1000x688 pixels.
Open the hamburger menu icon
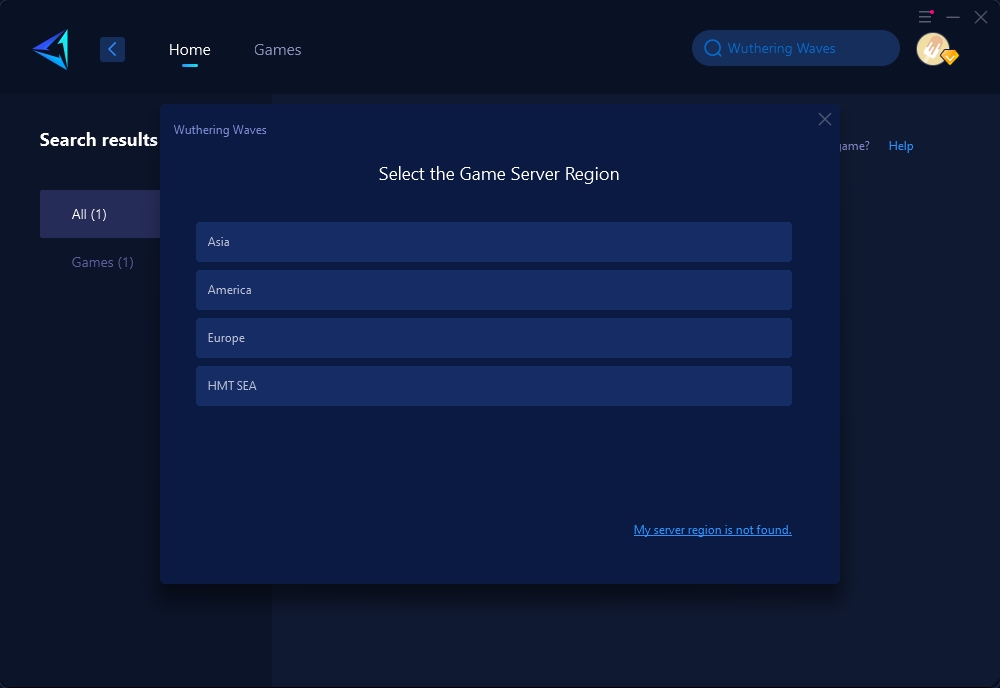(925, 17)
